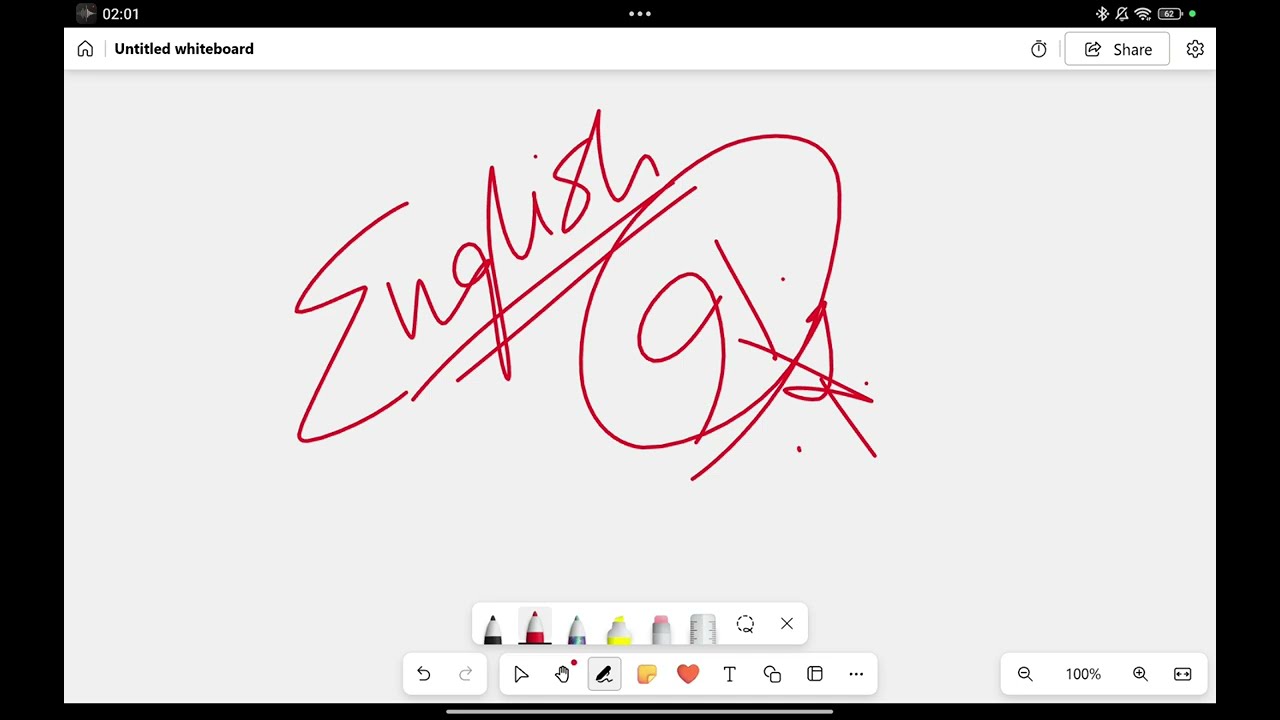
Task: Click the Share button
Action: click(x=1117, y=49)
